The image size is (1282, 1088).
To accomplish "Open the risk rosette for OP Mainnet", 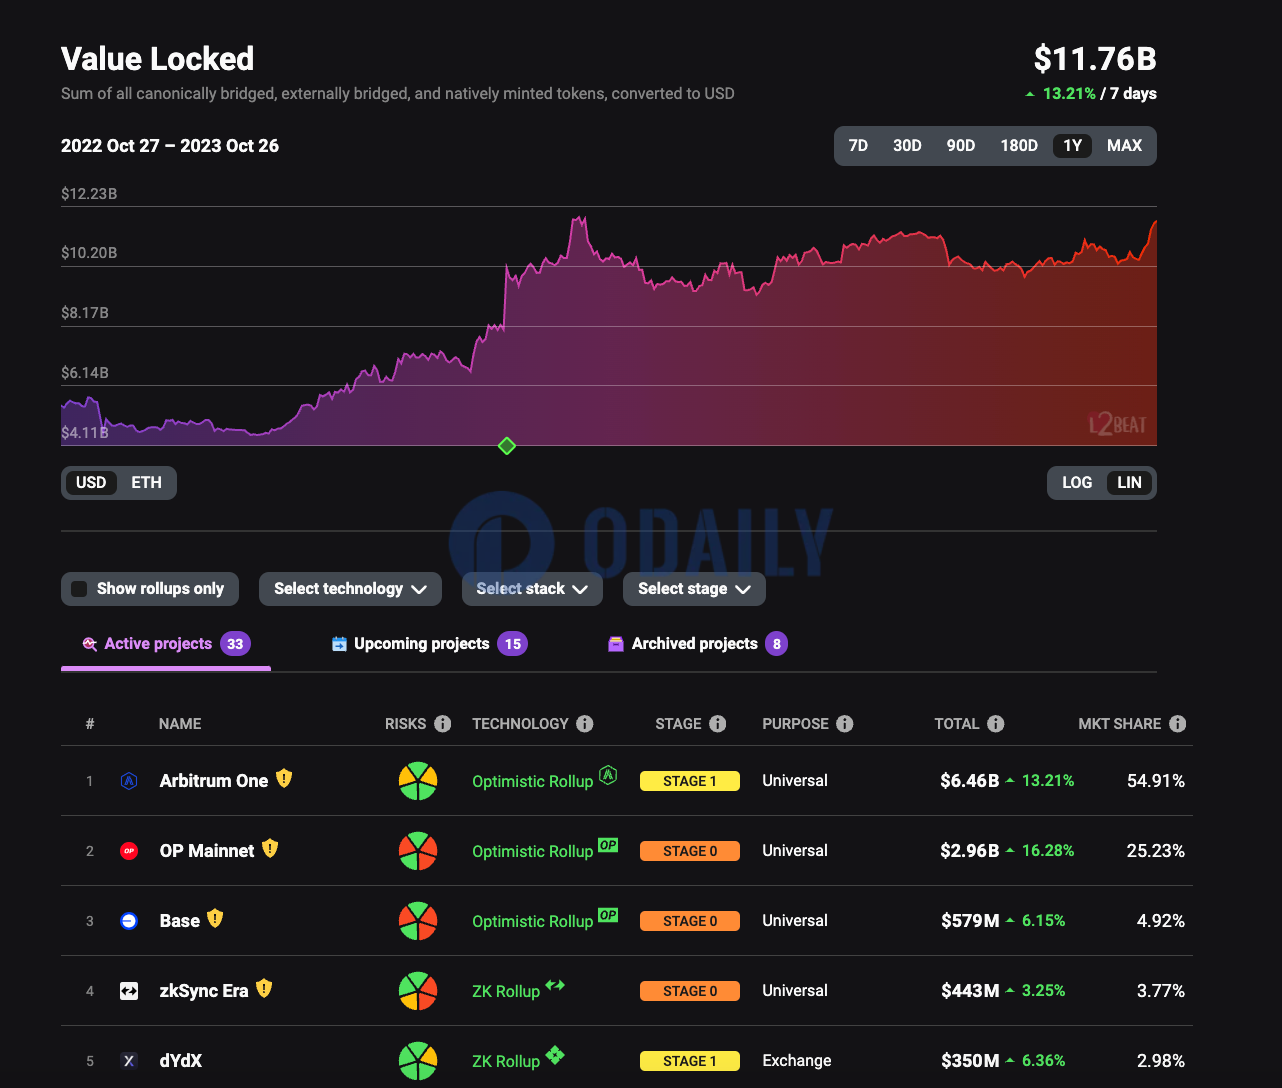I will pos(418,851).
